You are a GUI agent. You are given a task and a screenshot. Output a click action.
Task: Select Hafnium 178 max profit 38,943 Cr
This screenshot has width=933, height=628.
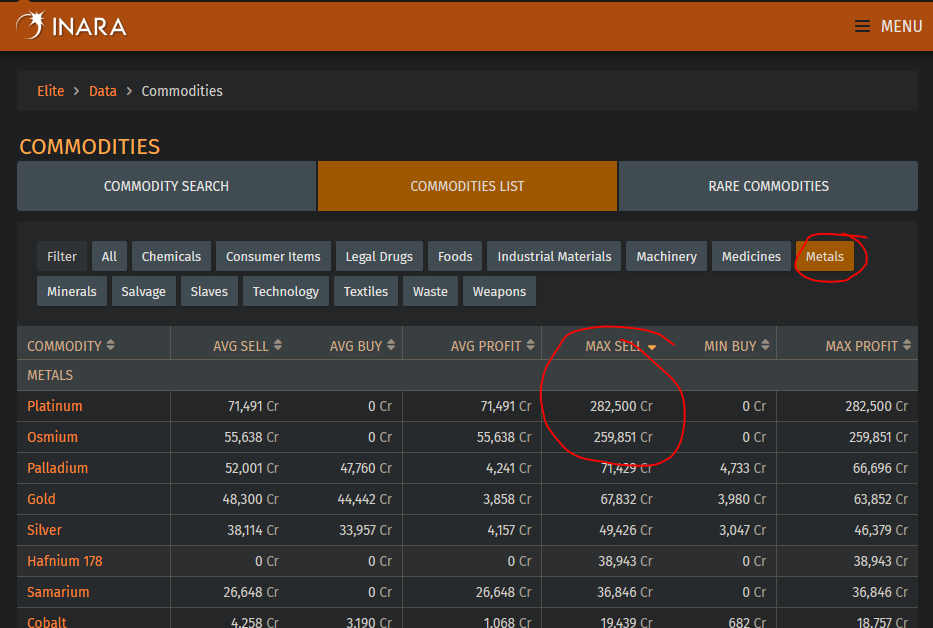[x=881, y=561]
